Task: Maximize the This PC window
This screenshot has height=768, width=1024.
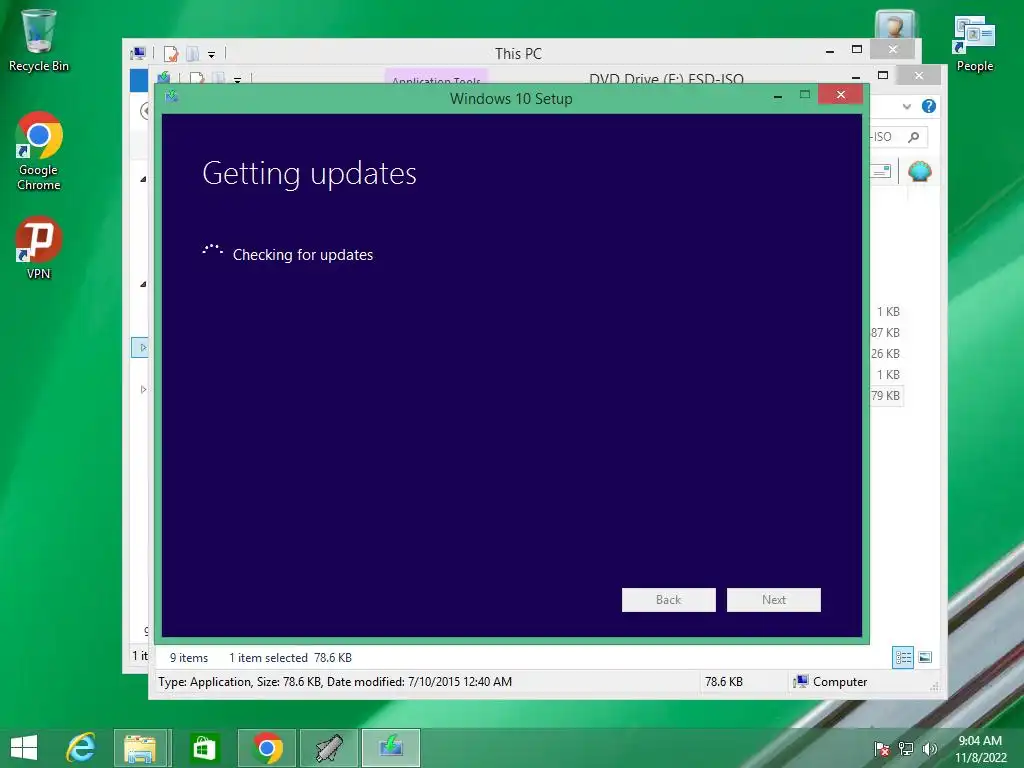Action: 857,50
